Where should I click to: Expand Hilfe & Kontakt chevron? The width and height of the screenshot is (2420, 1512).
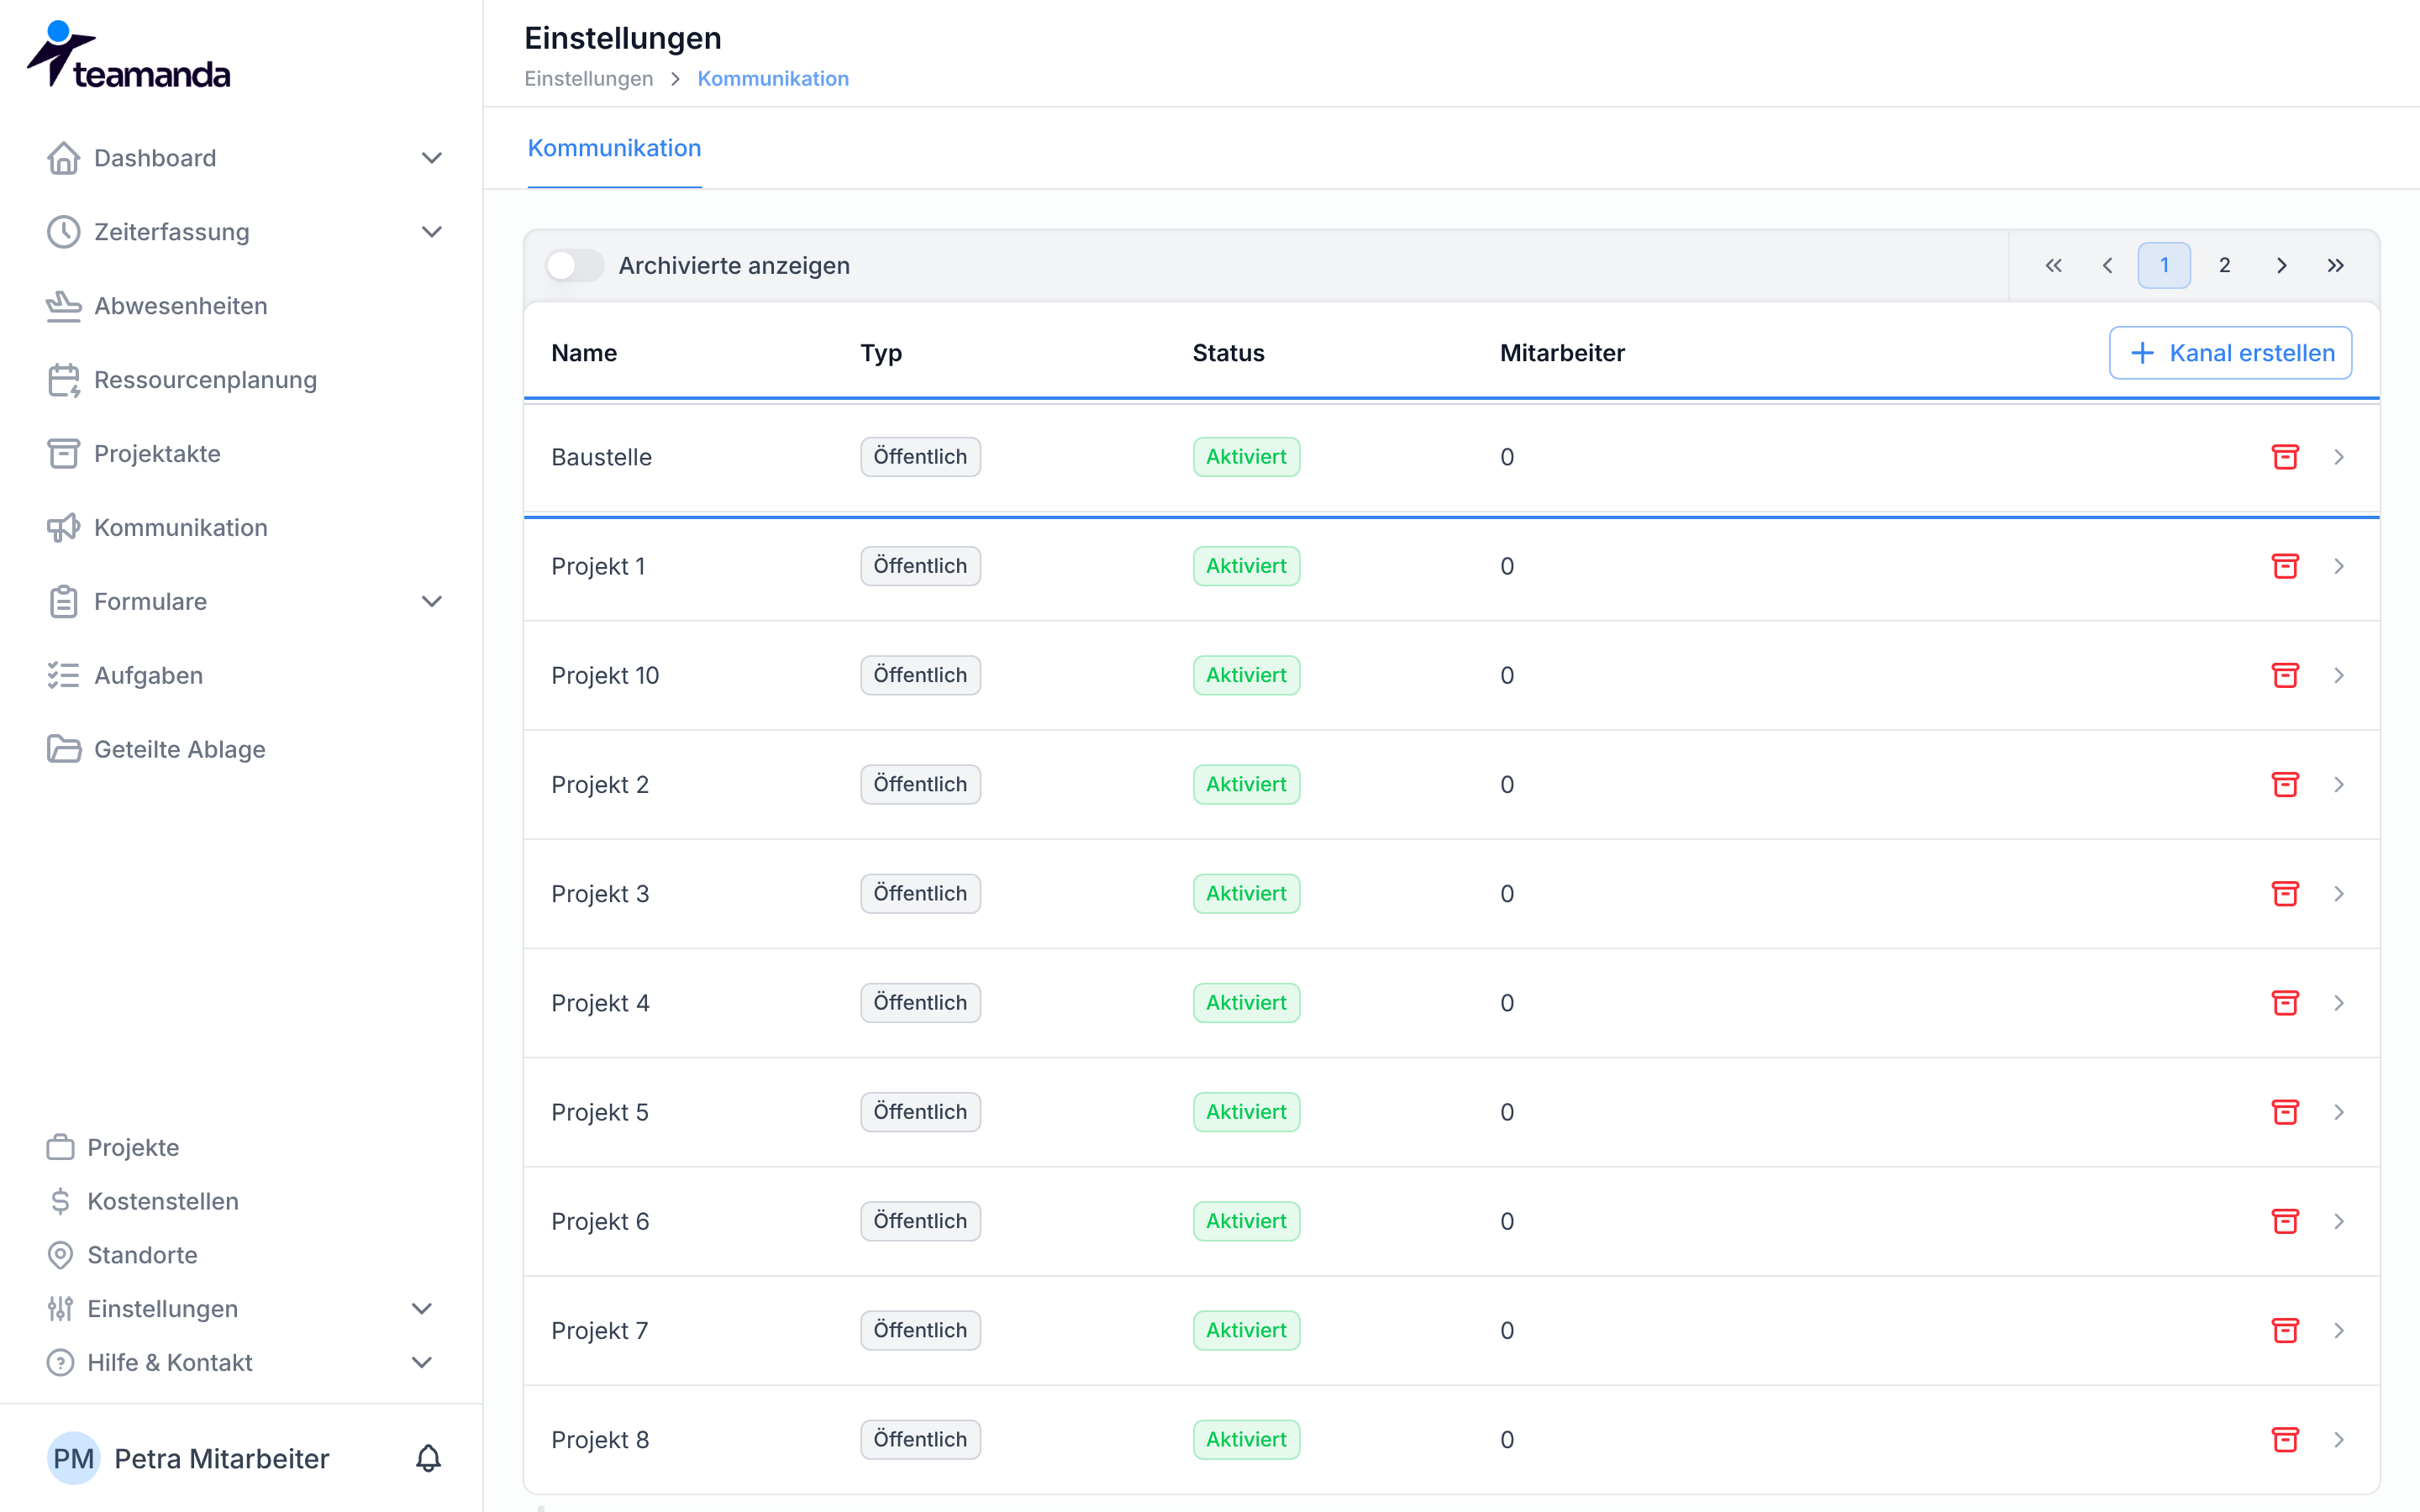click(422, 1363)
